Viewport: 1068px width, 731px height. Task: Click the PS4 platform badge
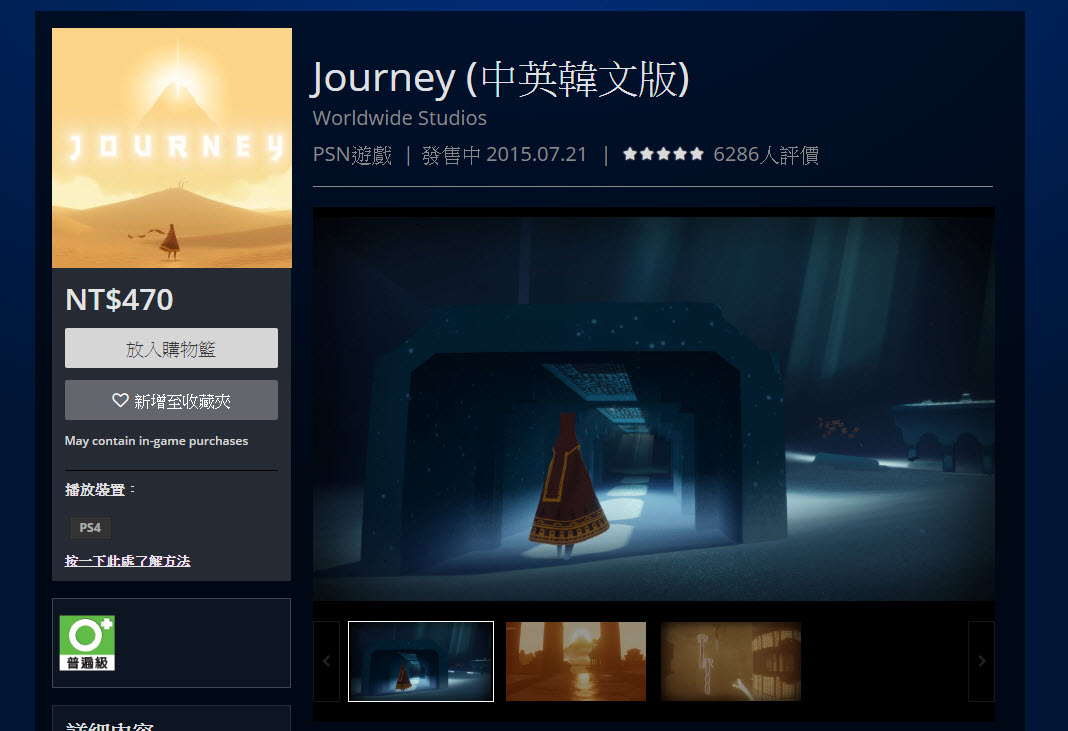(90, 527)
